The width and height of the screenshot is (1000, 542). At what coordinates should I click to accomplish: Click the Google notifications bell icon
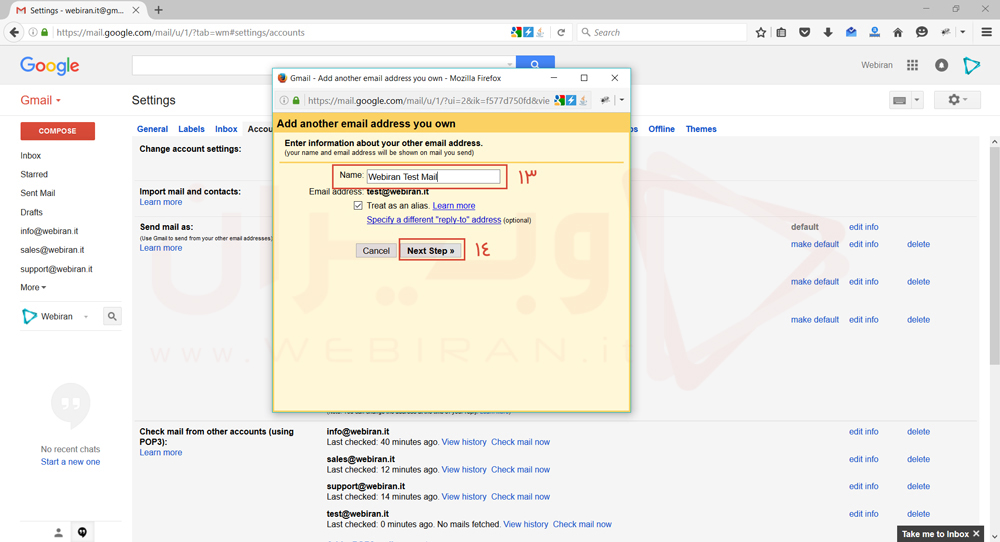(x=941, y=65)
